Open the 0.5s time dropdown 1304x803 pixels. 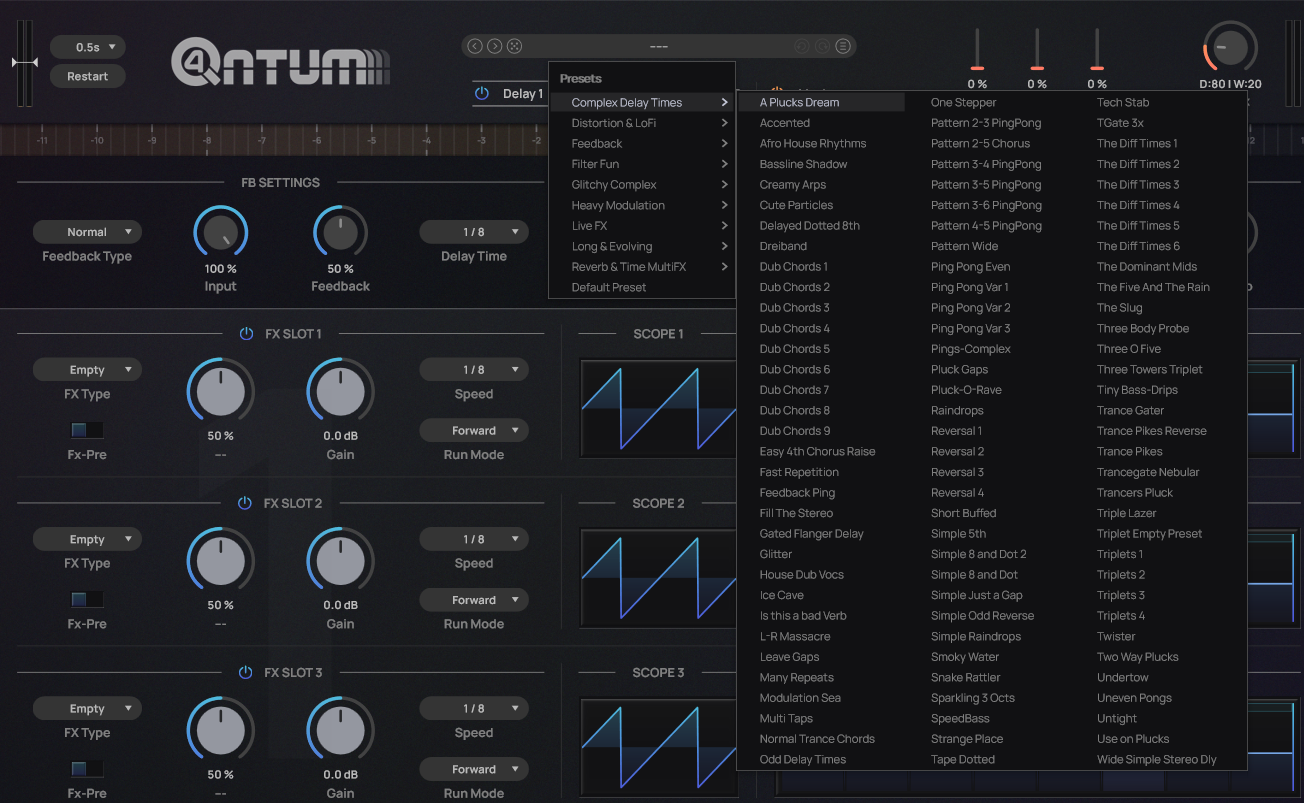[x=87, y=47]
